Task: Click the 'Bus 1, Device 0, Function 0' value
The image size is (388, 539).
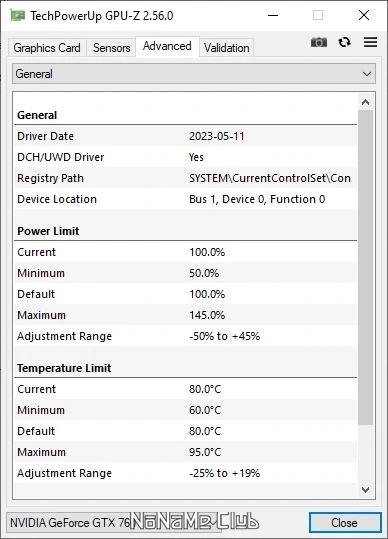Action: (257, 199)
